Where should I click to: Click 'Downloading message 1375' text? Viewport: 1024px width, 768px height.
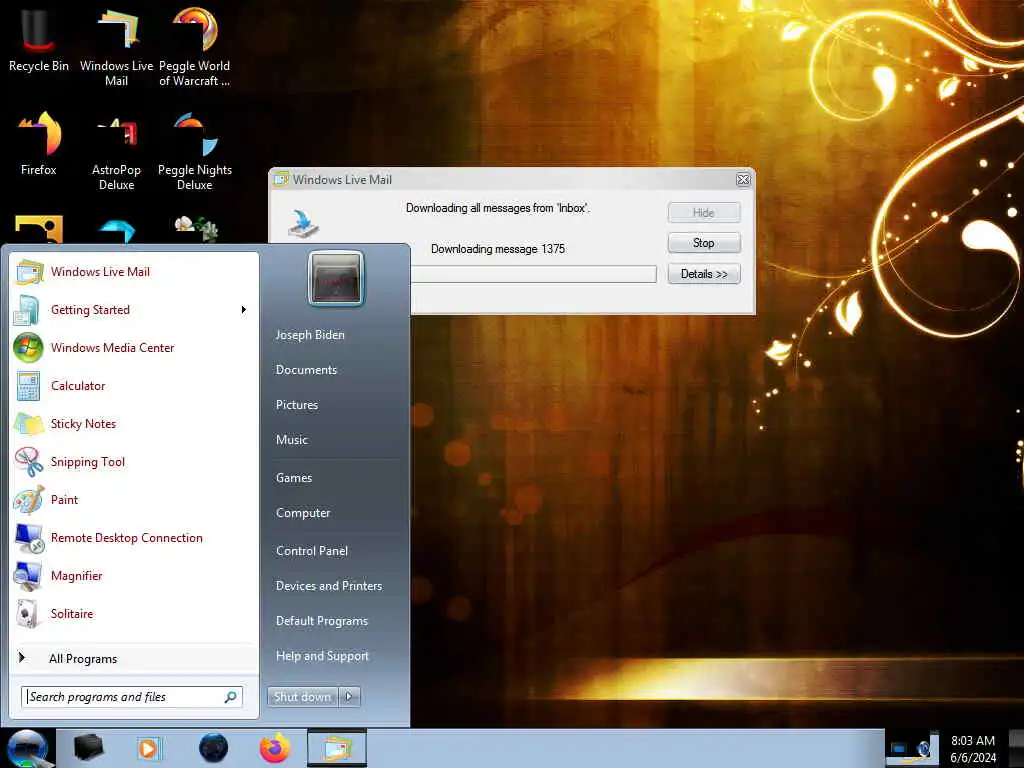coord(498,249)
